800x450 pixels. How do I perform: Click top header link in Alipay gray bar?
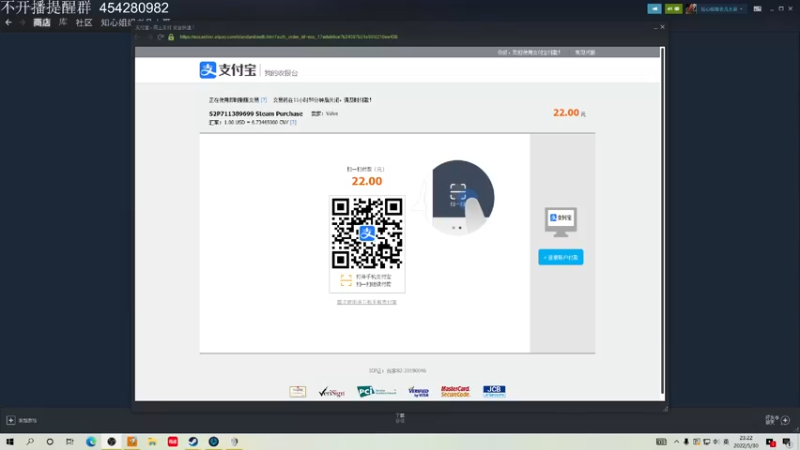tap(529, 52)
